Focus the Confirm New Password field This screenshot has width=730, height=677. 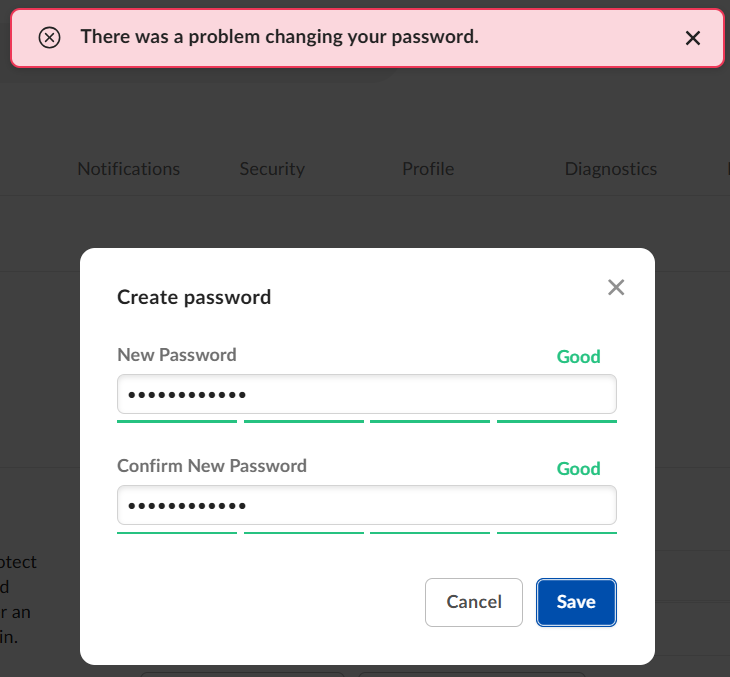click(366, 506)
